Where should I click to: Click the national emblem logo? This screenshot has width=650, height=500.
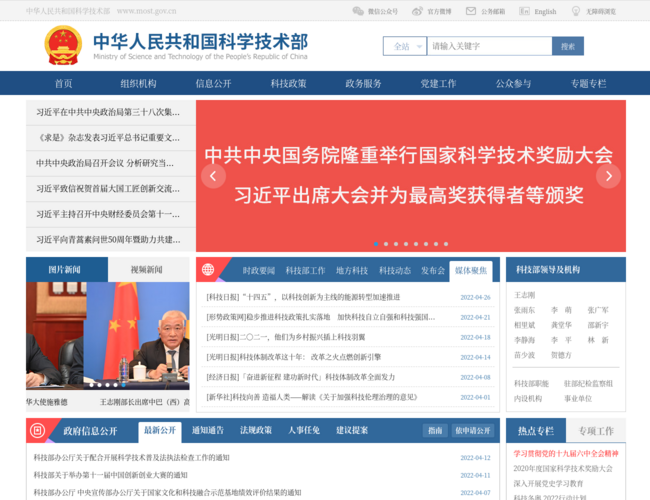click(x=63, y=45)
